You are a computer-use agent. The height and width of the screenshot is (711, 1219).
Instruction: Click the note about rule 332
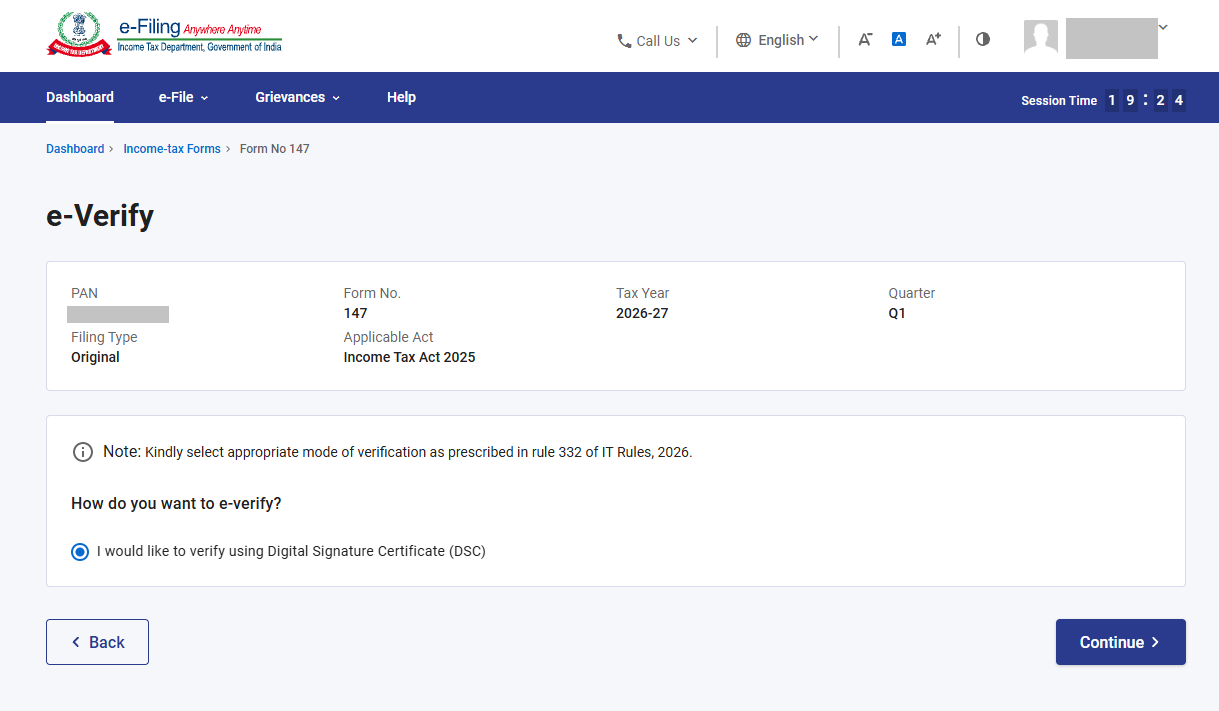(x=397, y=452)
